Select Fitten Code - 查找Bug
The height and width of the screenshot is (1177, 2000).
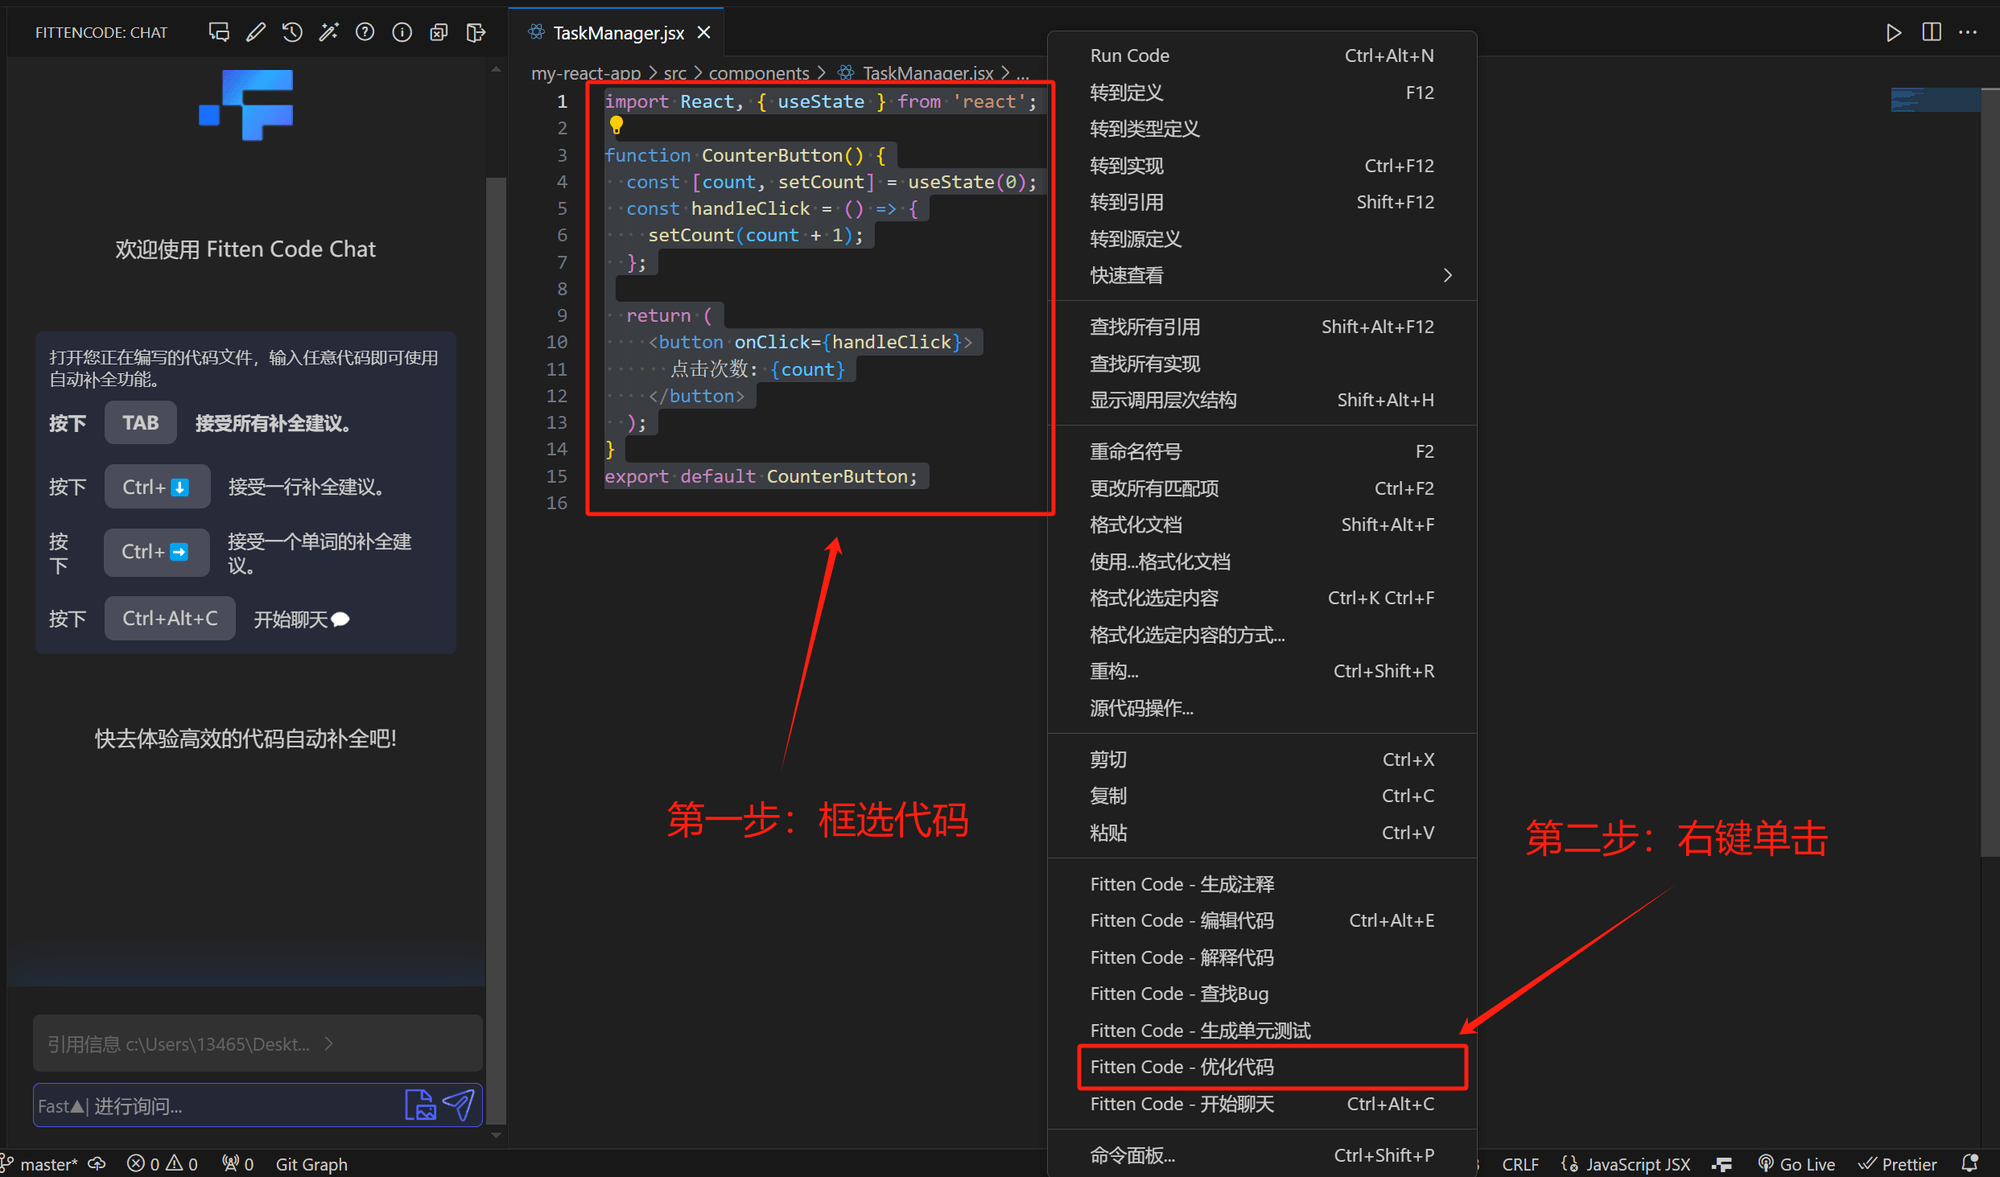click(x=1262, y=994)
